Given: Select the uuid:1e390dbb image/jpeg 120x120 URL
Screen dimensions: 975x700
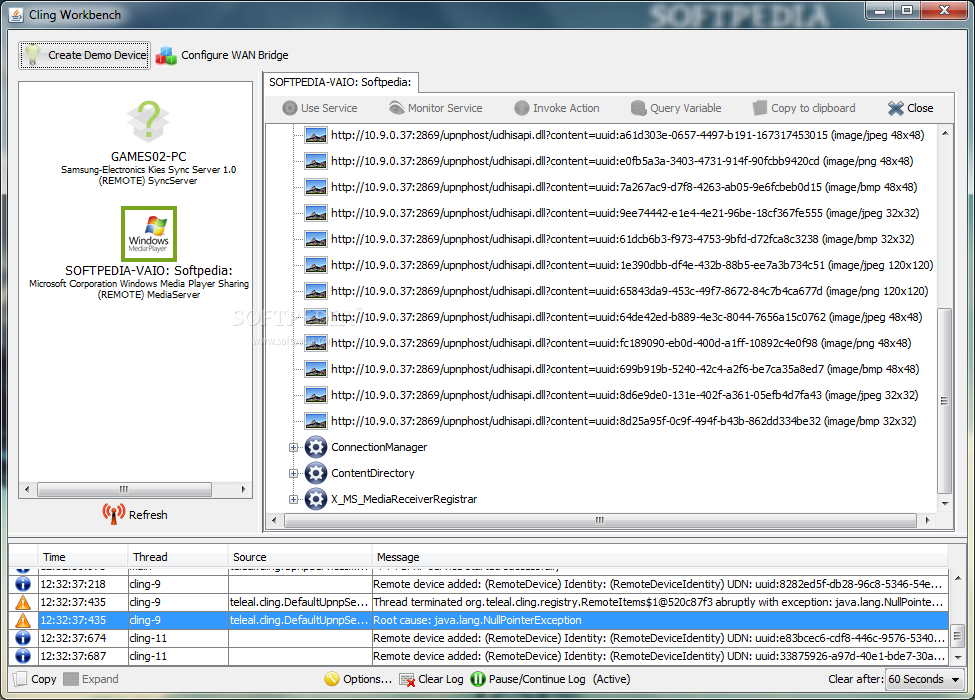Looking at the screenshot, I should tap(632, 265).
